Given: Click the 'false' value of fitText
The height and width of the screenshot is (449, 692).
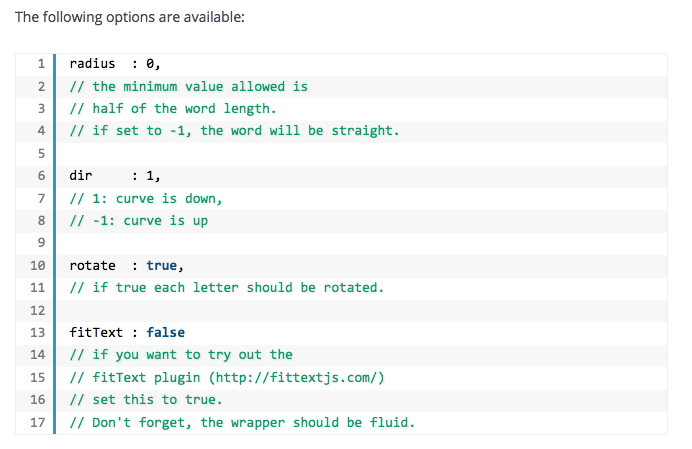Looking at the screenshot, I should click(x=165, y=332).
